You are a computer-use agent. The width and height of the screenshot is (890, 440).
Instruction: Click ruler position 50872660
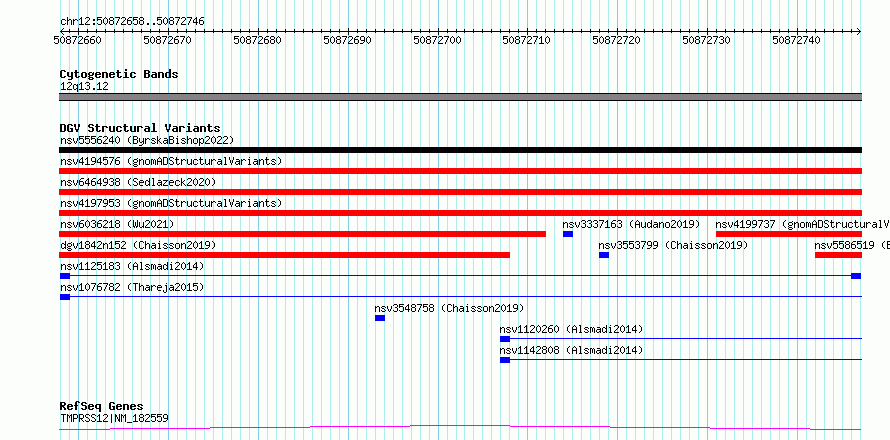78,40
